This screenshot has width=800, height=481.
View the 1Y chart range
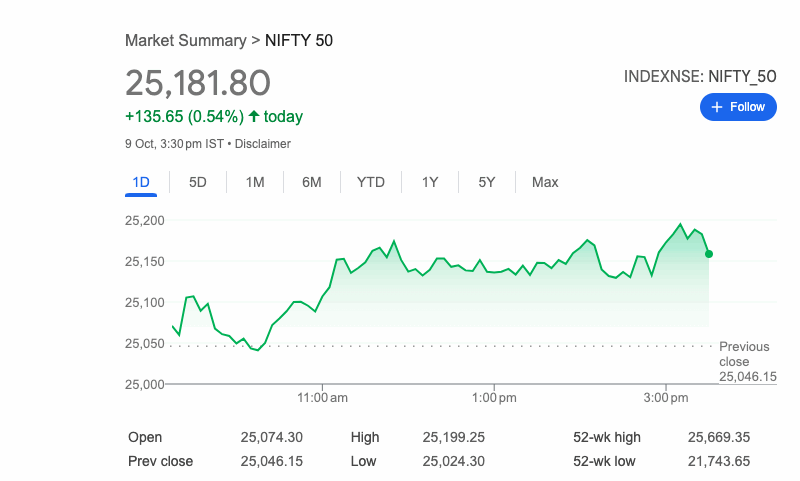(430, 182)
